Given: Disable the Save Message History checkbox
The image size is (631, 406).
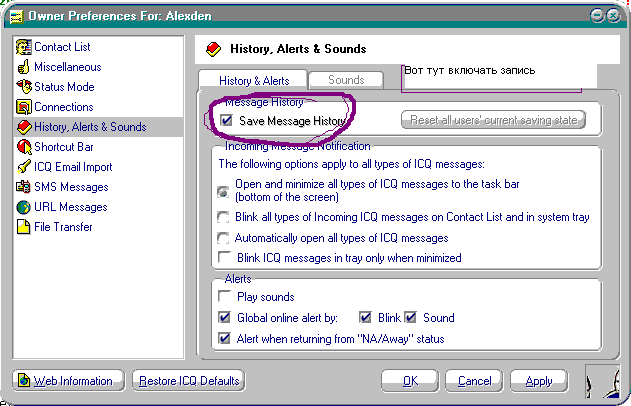Looking at the screenshot, I should [x=226, y=121].
